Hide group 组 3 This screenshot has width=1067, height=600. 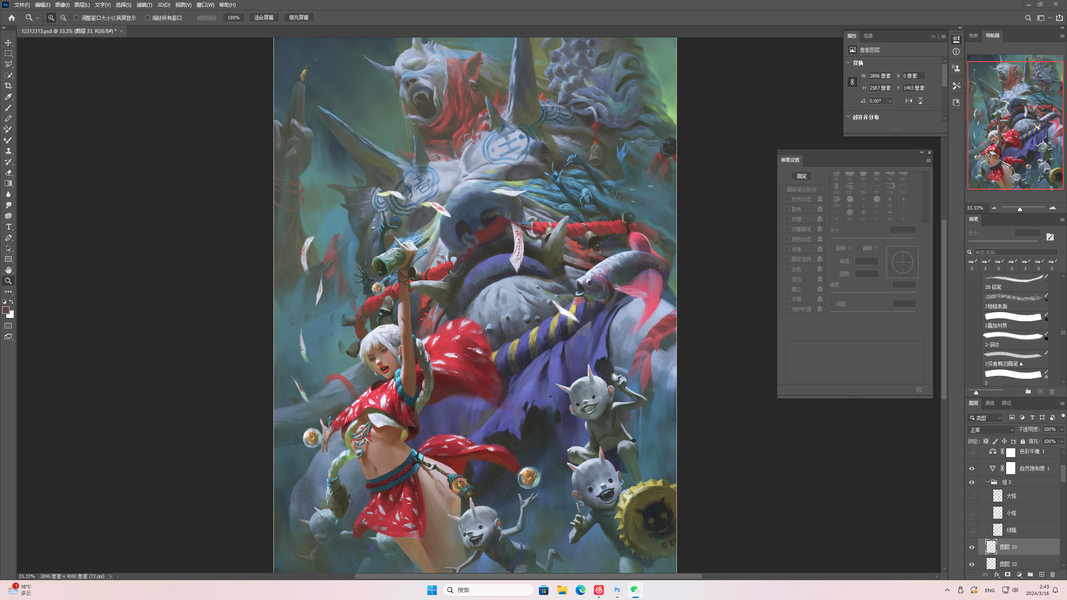[x=972, y=482]
